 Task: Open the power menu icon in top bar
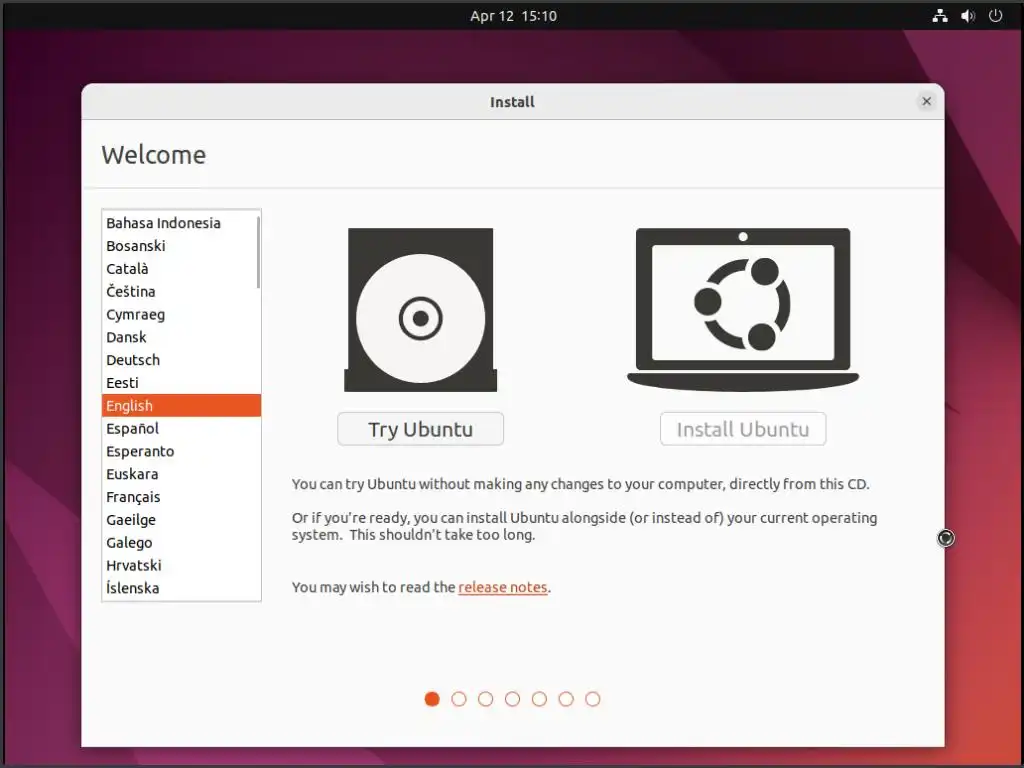(x=995, y=16)
